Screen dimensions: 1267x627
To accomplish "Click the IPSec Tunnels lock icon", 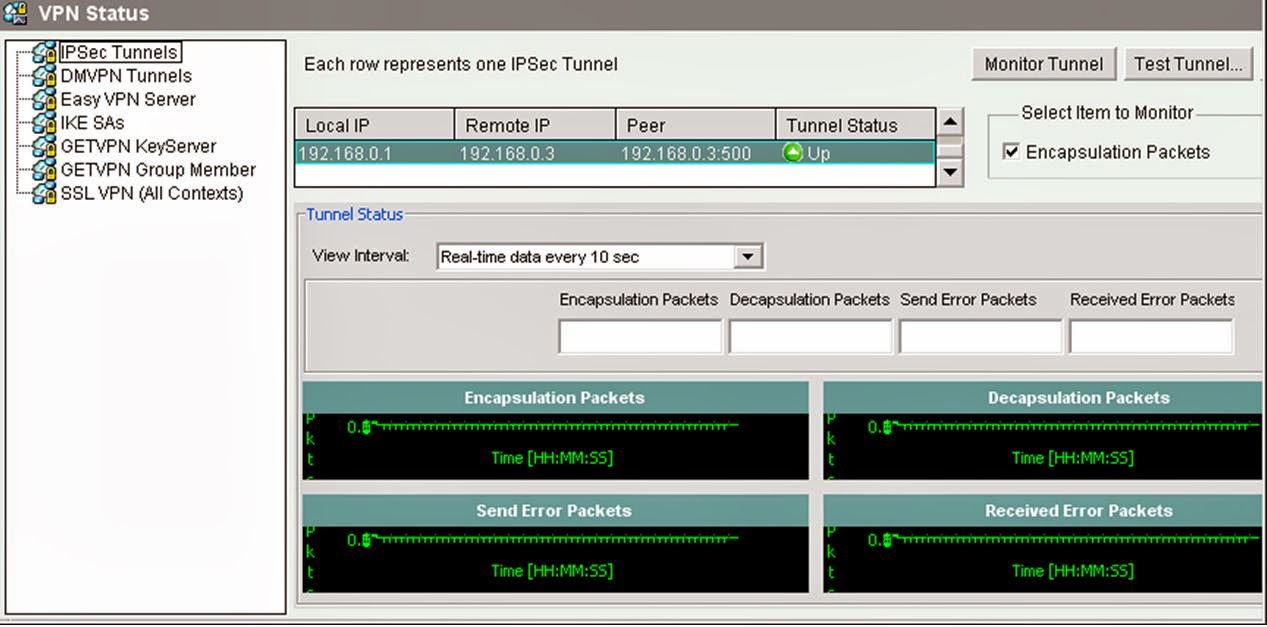I will click(44, 53).
